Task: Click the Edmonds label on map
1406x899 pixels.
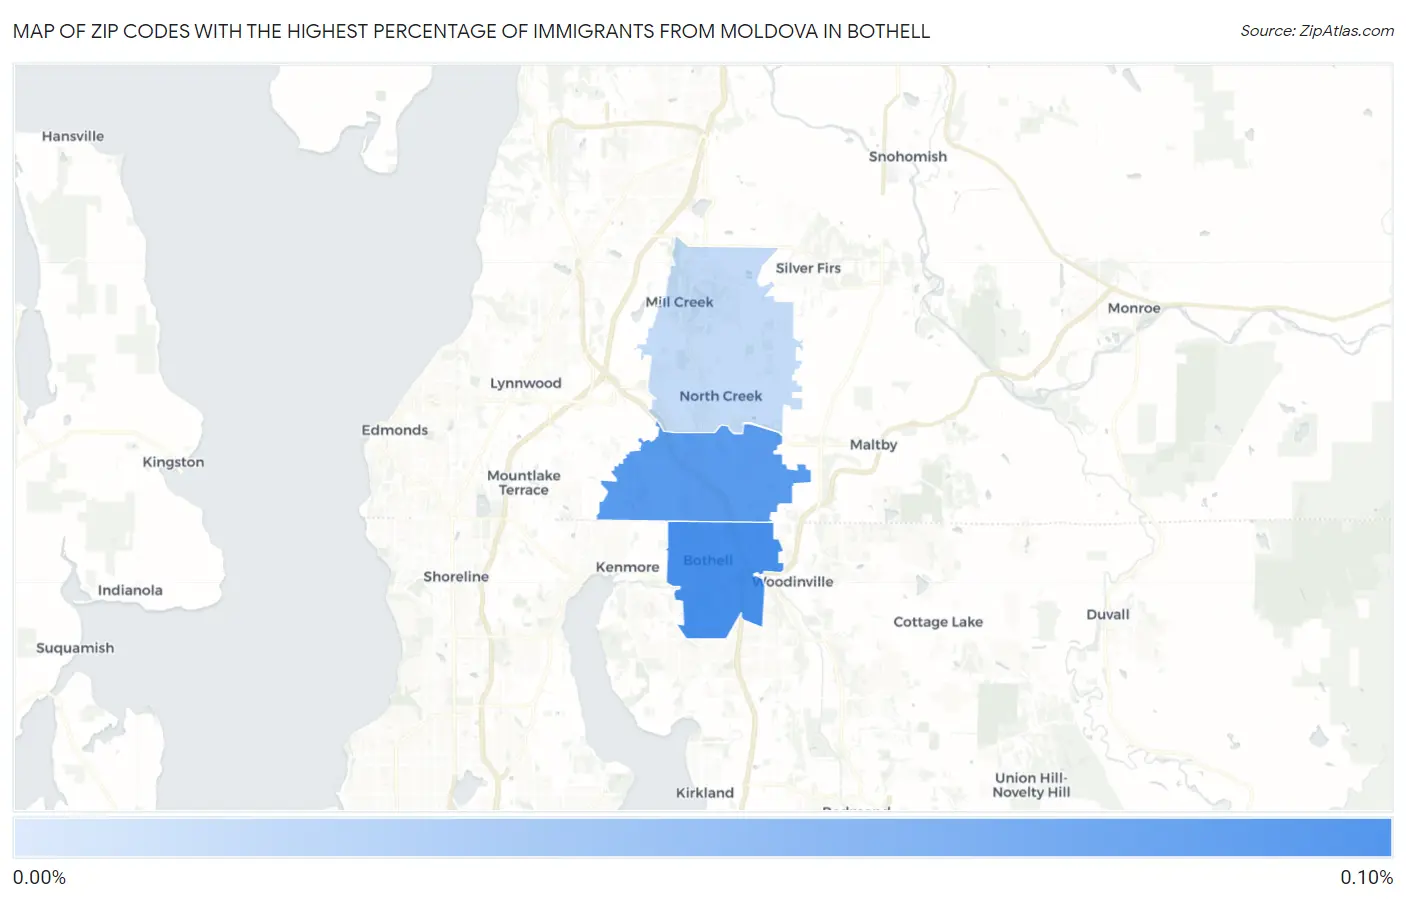Action: (394, 430)
